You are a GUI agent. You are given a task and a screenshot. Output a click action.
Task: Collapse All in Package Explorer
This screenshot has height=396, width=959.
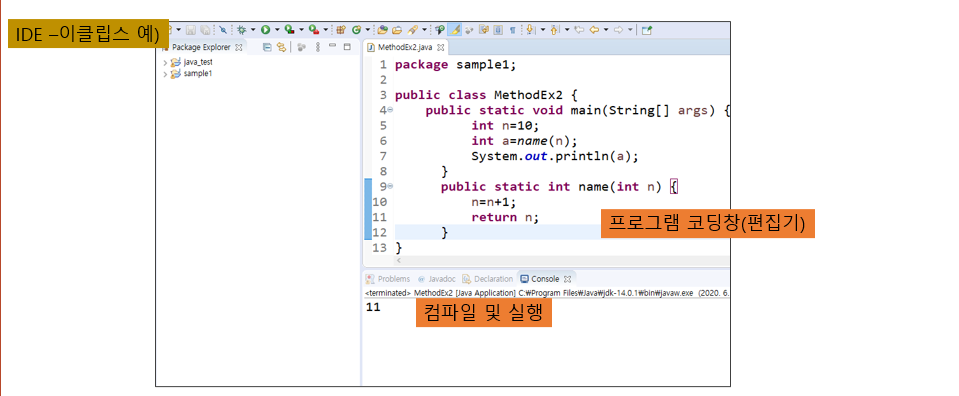tap(267, 47)
